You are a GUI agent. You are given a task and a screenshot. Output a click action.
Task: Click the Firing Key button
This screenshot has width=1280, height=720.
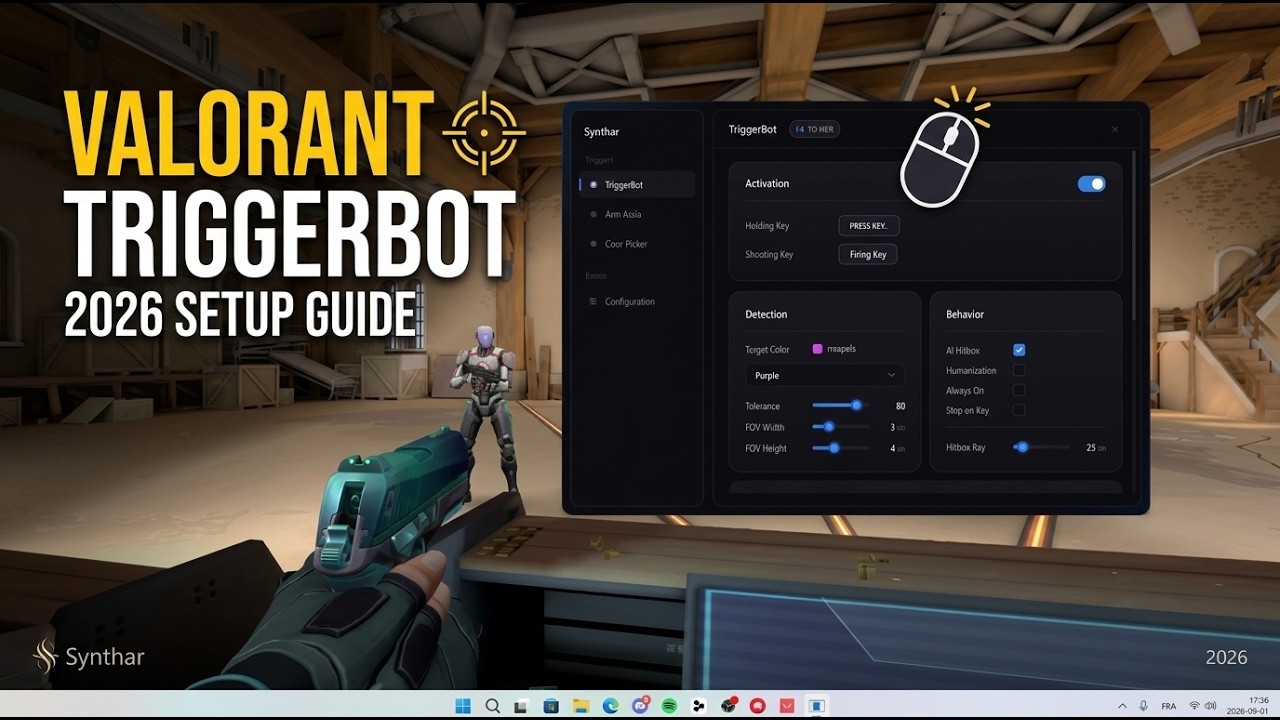click(868, 254)
